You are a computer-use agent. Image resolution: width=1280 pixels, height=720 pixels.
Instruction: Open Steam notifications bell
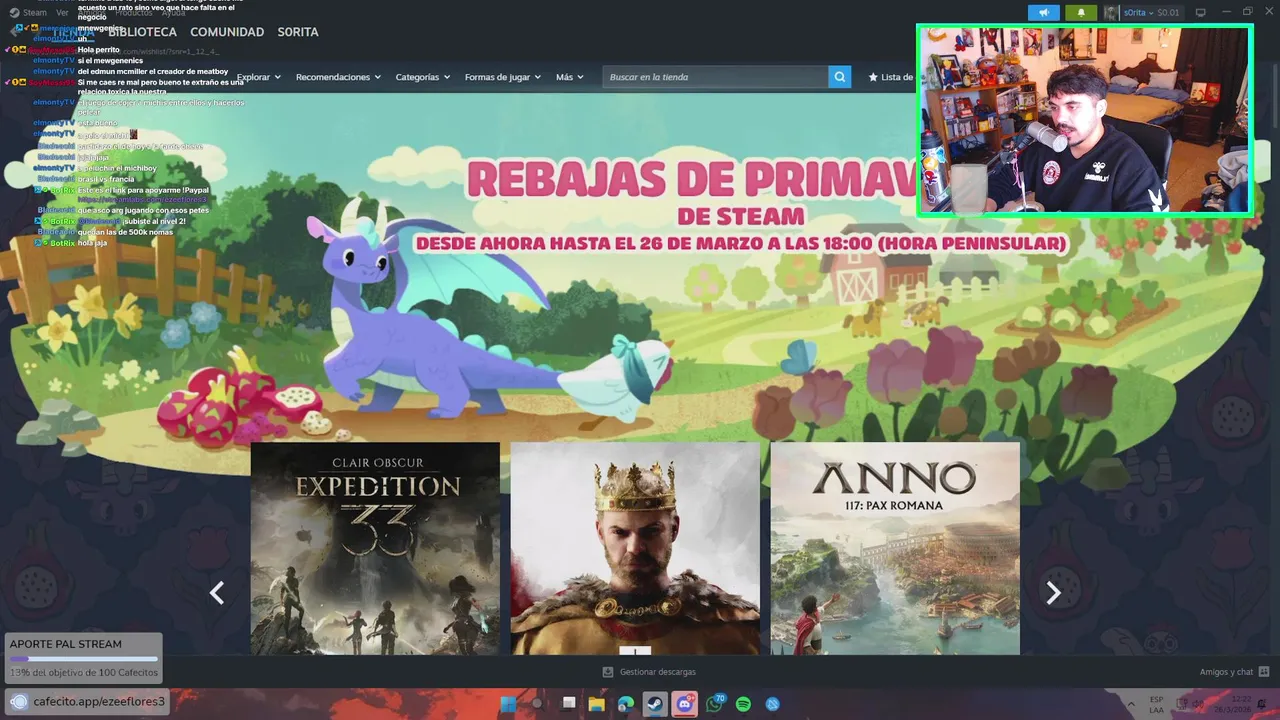1080,13
